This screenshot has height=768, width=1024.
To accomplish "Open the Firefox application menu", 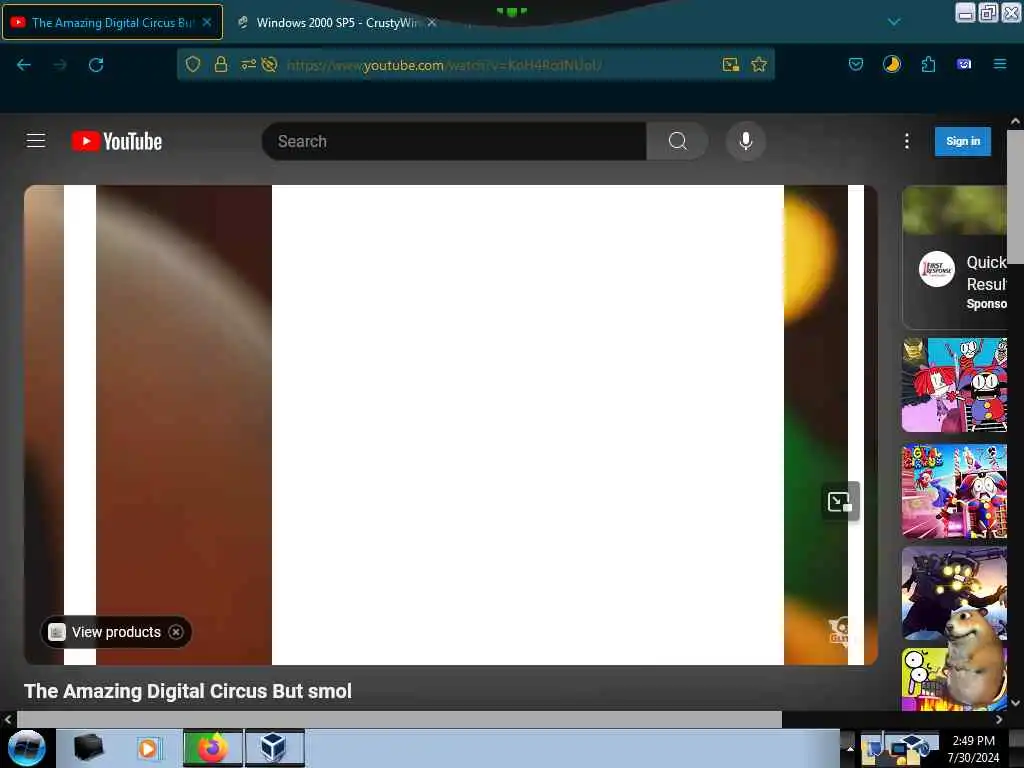I will (x=1000, y=64).
